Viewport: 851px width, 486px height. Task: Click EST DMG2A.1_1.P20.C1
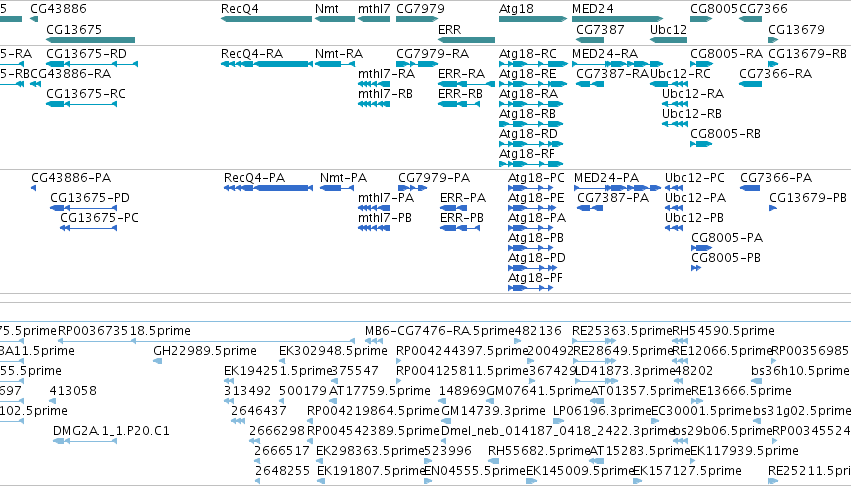pos(85,441)
